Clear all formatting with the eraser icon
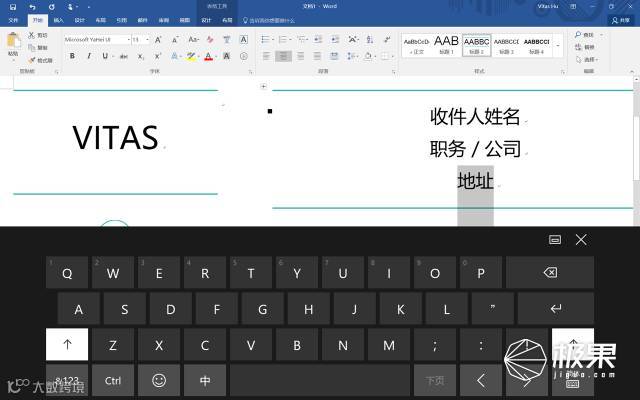Viewport: 640px width, 400px height. pos(210,40)
